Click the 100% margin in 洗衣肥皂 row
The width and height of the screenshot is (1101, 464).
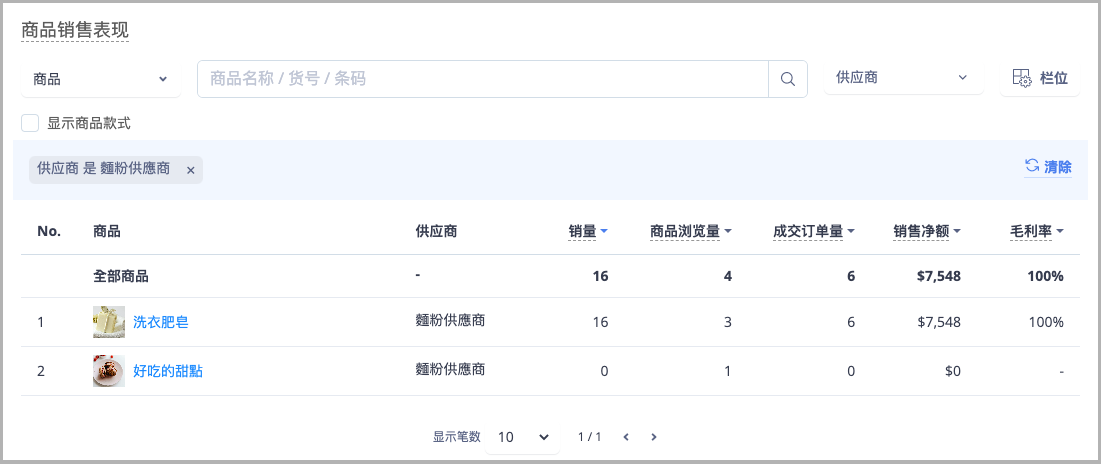tap(1046, 322)
